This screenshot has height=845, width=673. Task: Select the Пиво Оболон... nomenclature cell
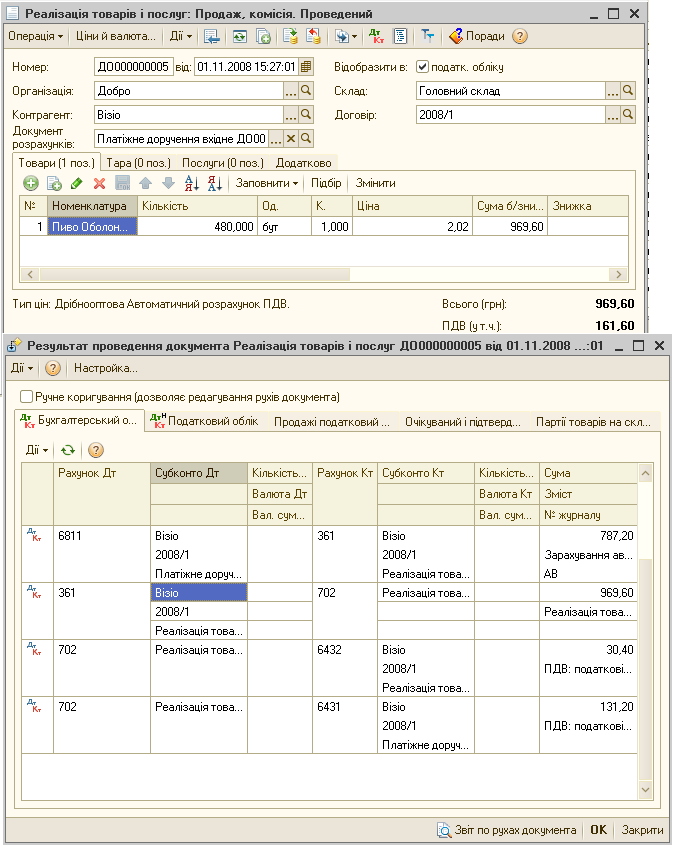(92, 226)
